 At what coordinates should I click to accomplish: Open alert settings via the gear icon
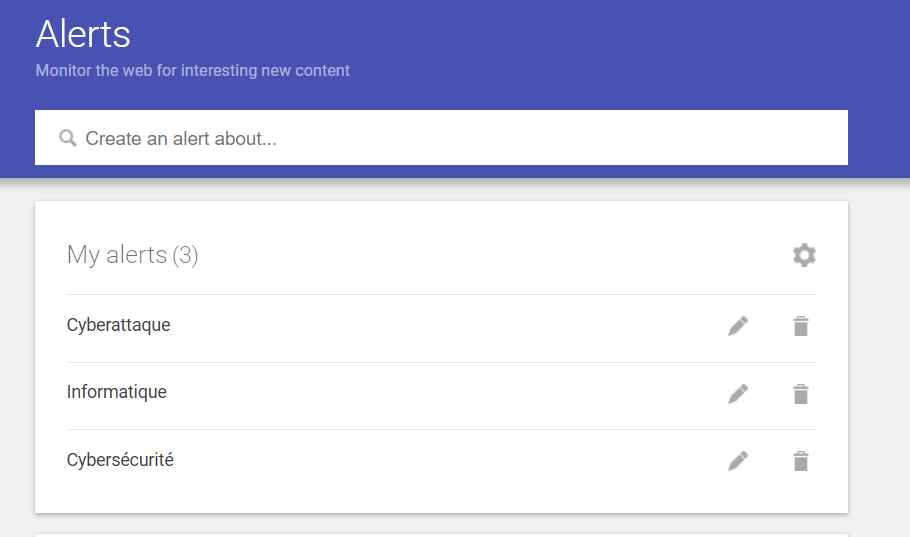(804, 255)
